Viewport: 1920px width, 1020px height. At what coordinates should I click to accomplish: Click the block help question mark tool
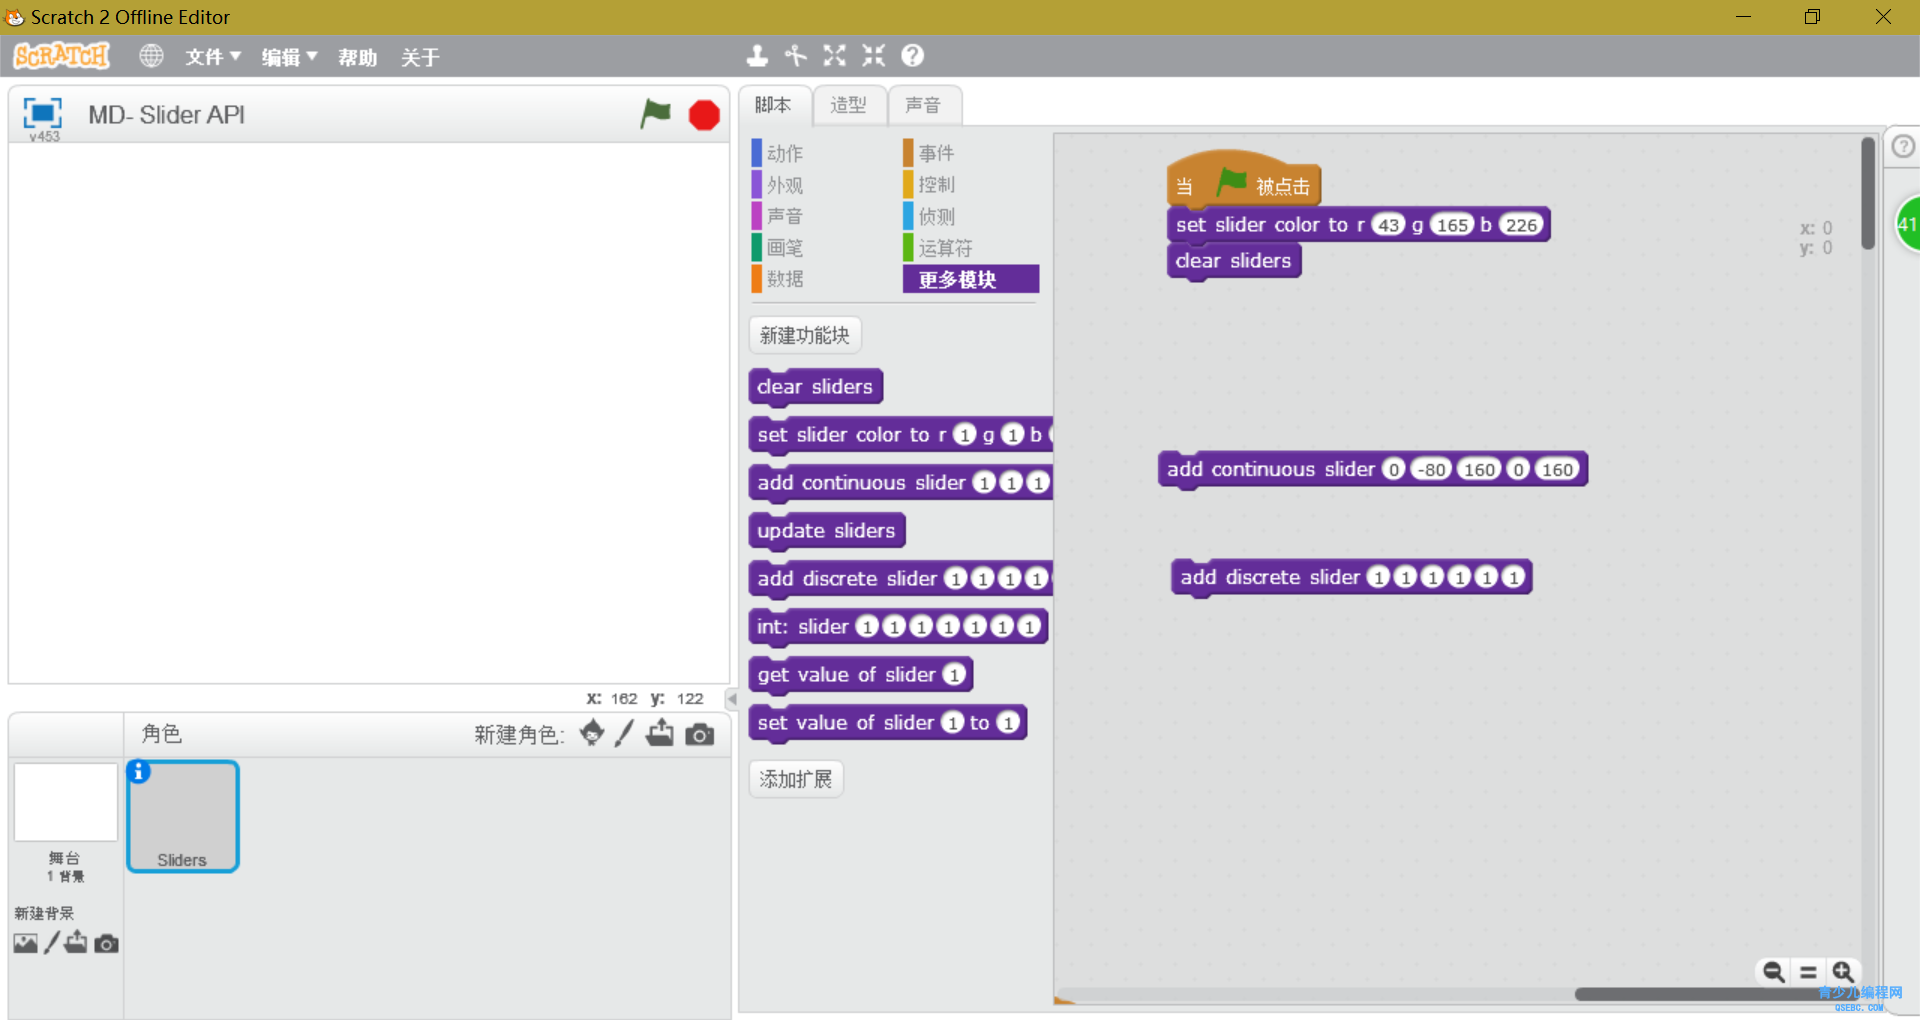(x=912, y=56)
